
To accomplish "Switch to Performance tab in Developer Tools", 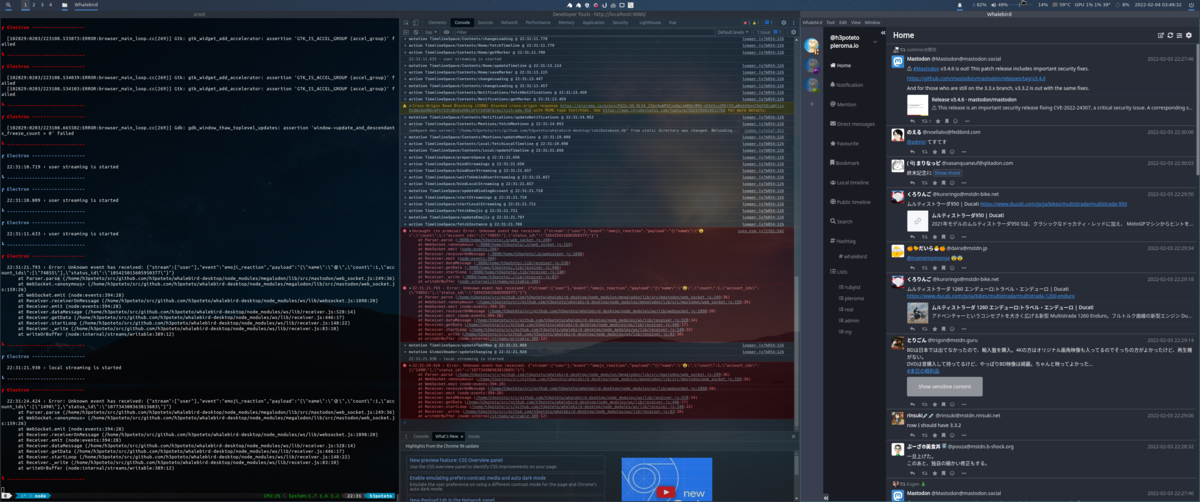I will 538,22.
